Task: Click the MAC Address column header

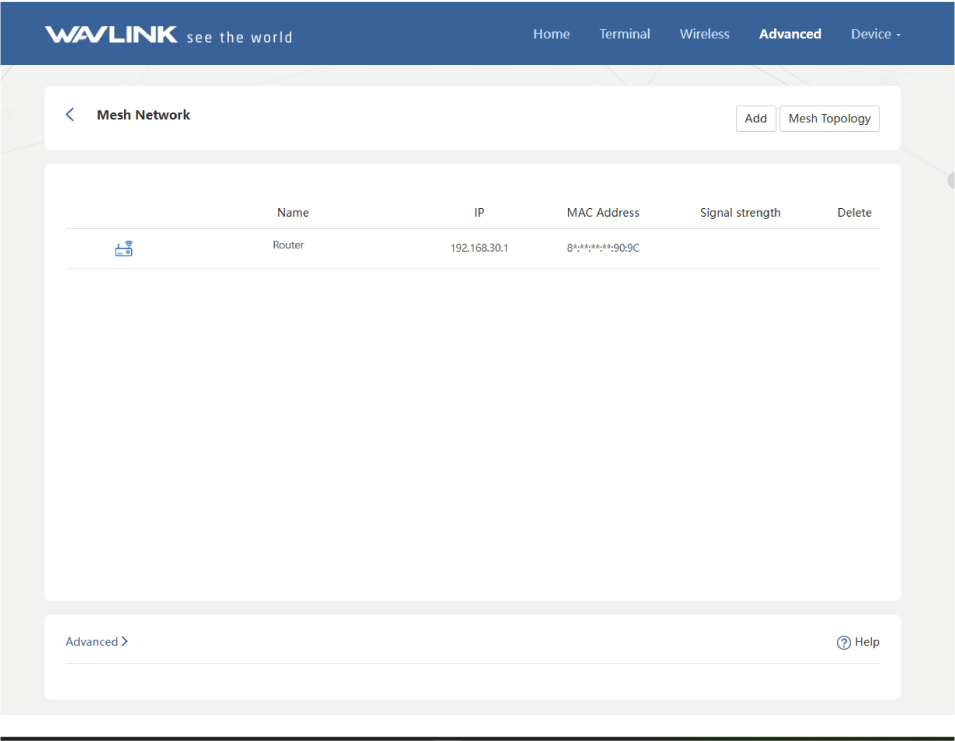Action: [x=602, y=213]
